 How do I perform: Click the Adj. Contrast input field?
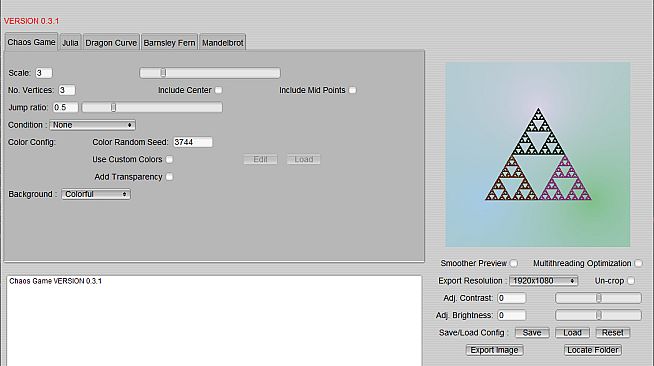coord(511,298)
